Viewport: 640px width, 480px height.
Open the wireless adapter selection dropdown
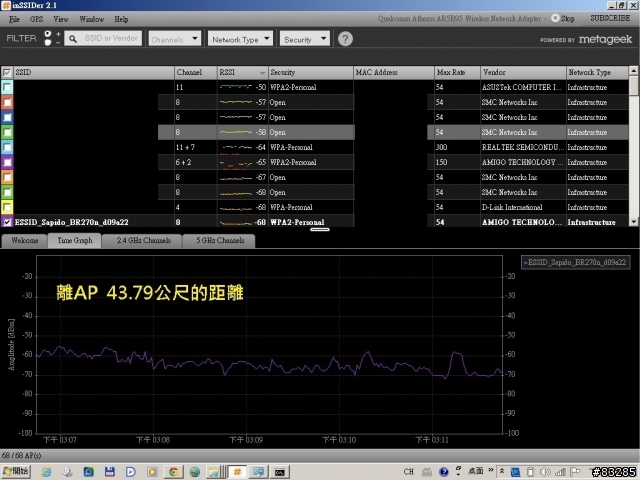pos(462,18)
